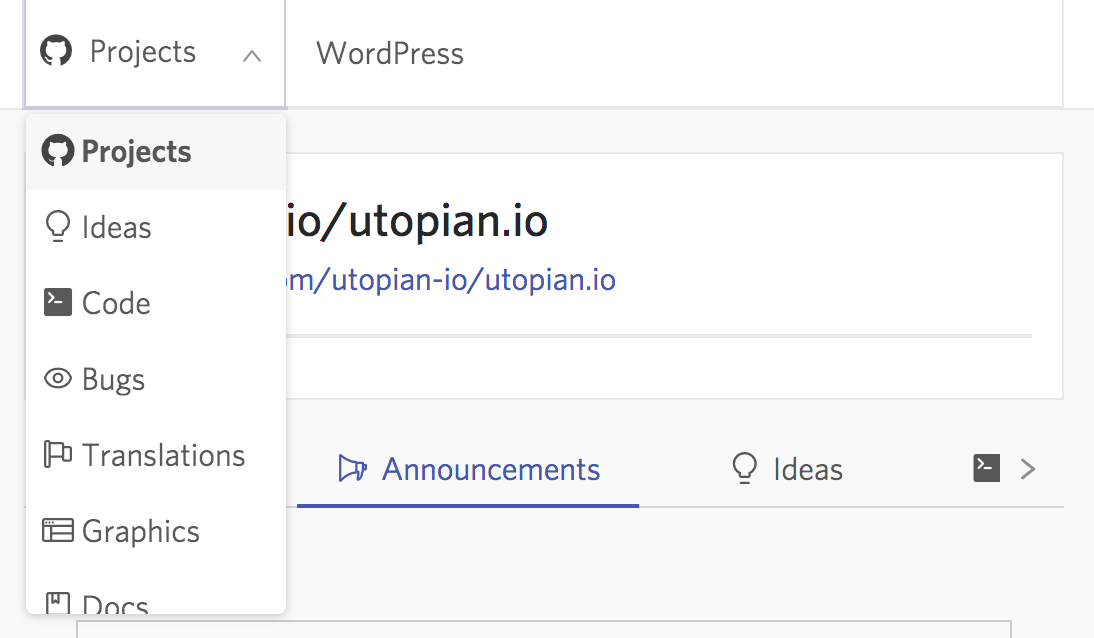Viewport: 1094px width, 638px height.
Task: Click the terminal icon in the tab bar
Action: [x=986, y=468]
